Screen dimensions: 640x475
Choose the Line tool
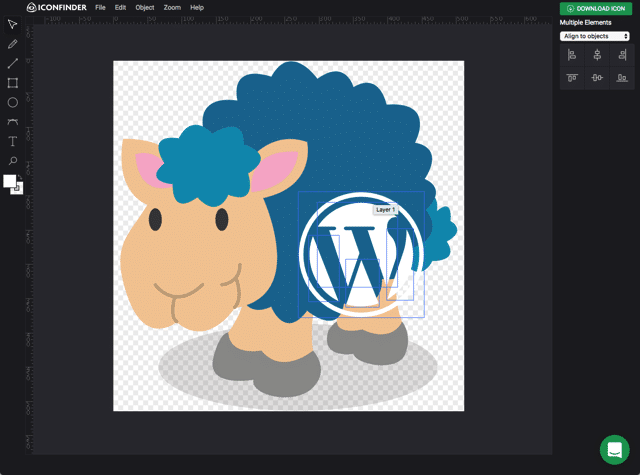click(x=12, y=64)
